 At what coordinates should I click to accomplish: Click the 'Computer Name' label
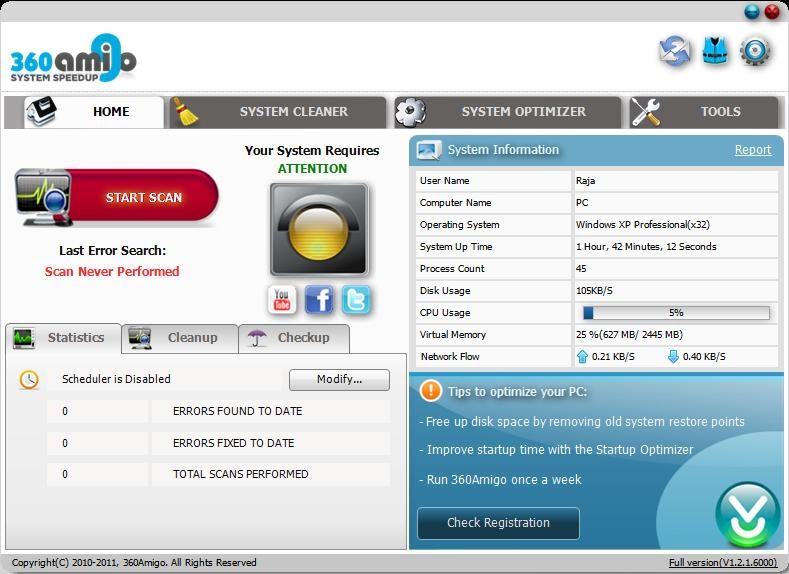pos(455,203)
